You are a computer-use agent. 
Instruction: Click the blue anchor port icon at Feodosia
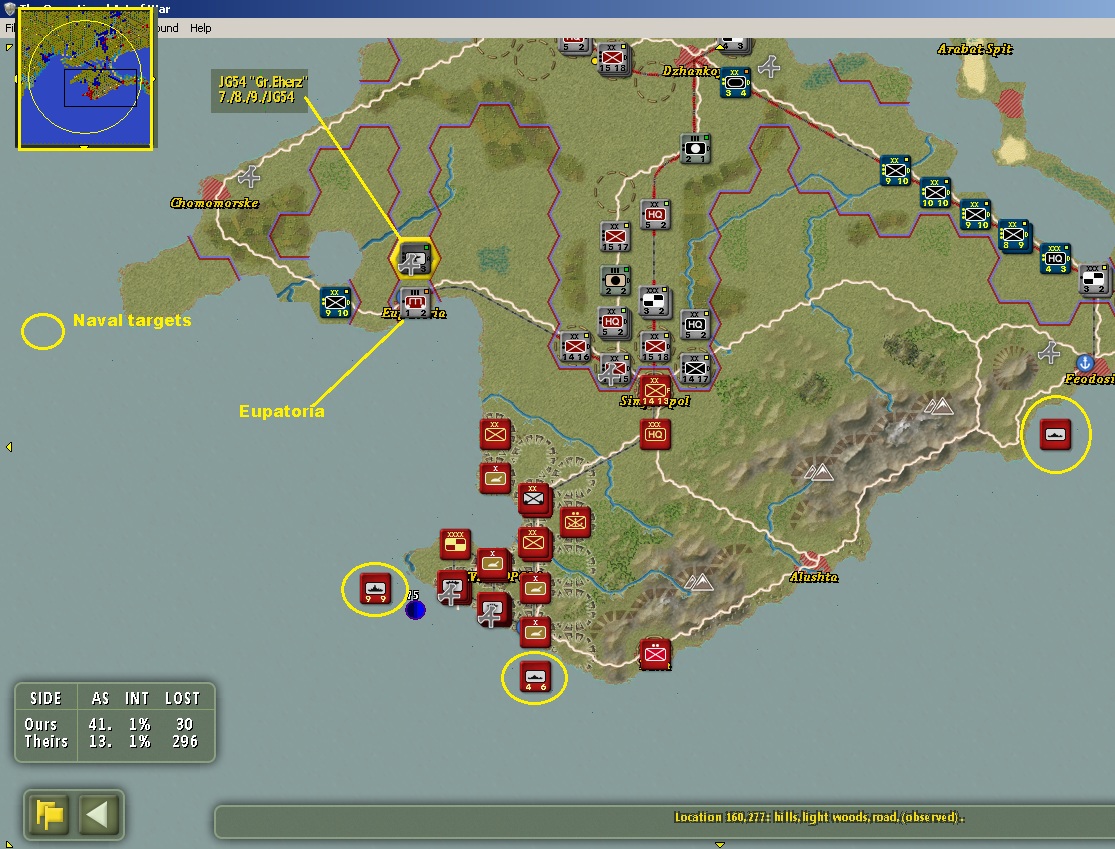[1084, 363]
